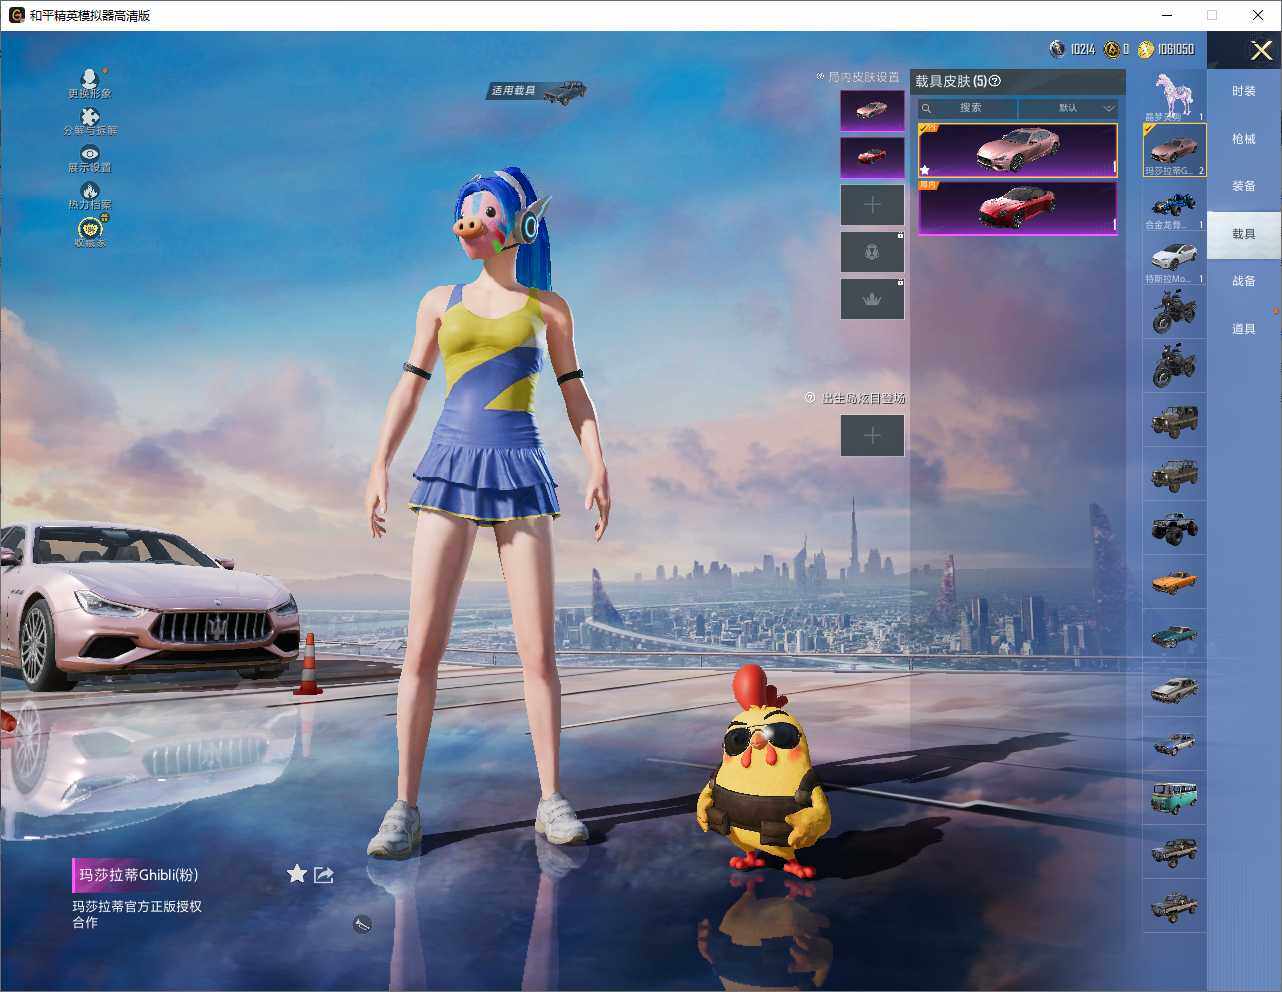
Task: Click the 玛莎拉蒂Ghibli(粉) skin name
Action: [x=139, y=875]
